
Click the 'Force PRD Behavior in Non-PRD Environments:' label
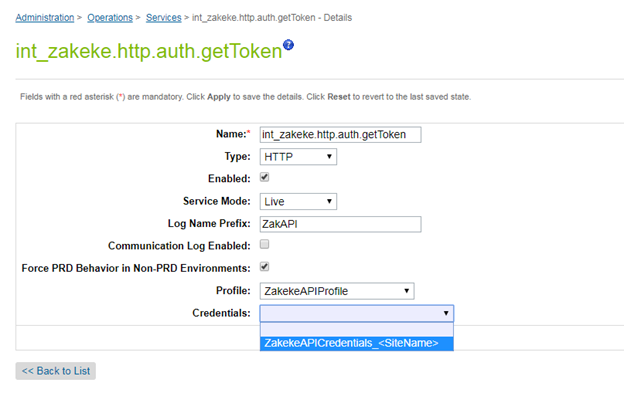click(x=136, y=268)
